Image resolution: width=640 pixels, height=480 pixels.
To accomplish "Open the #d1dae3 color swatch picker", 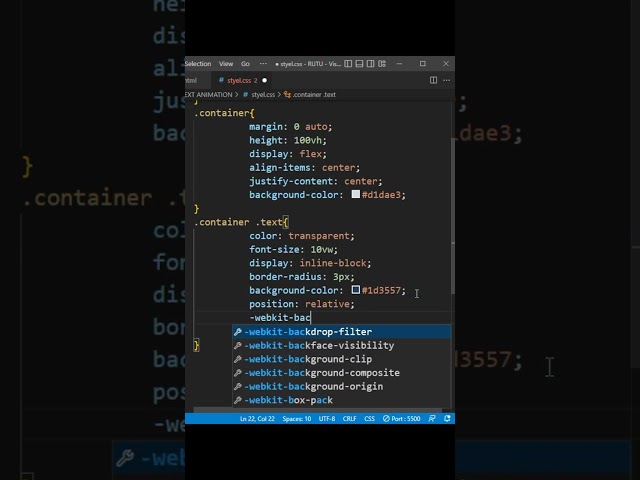I will click(356, 194).
